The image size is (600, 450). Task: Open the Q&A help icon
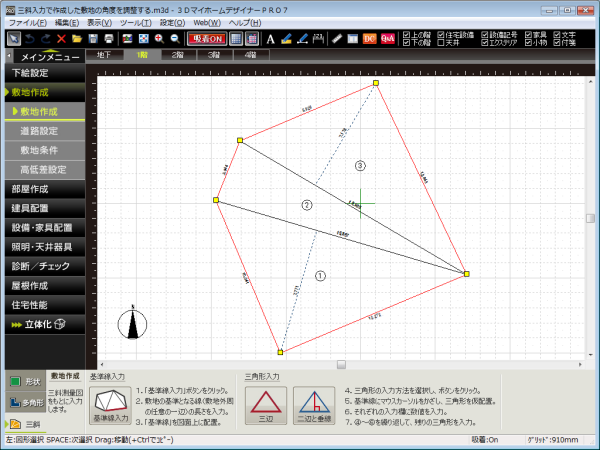tap(387, 38)
